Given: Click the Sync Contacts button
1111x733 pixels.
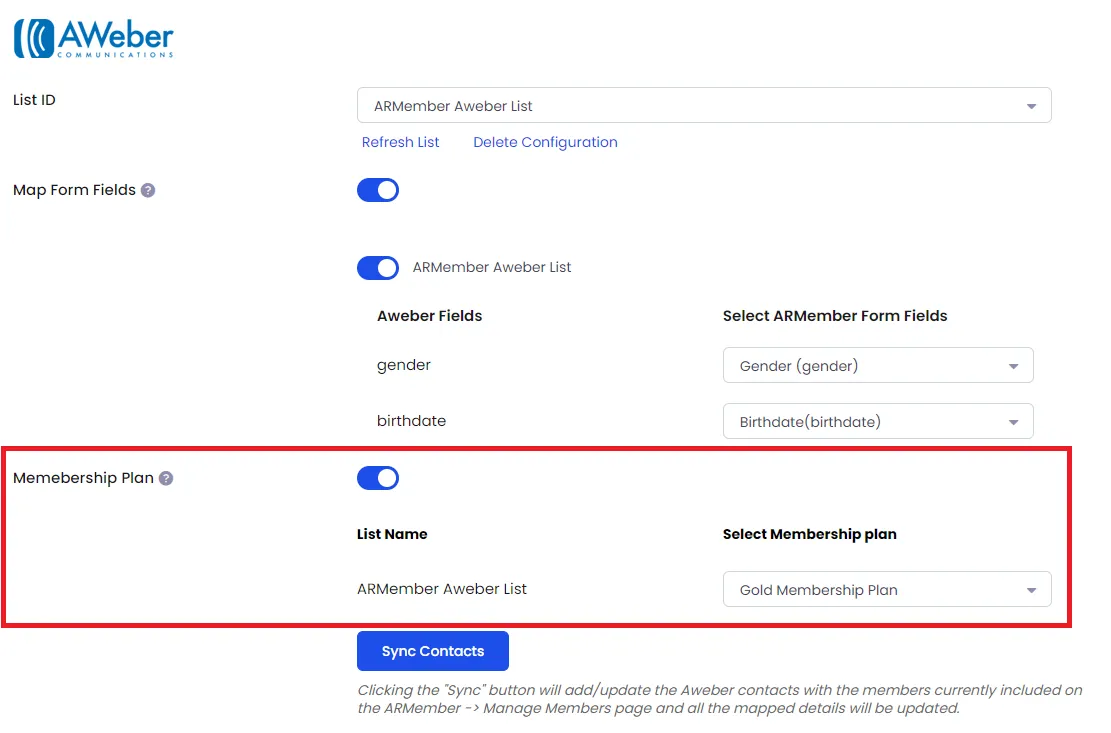Looking at the screenshot, I should 433,652.
